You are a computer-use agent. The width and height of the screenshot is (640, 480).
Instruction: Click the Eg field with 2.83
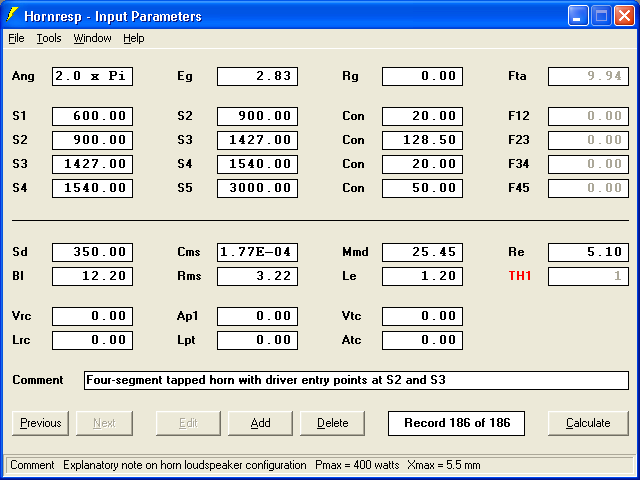tap(258, 76)
